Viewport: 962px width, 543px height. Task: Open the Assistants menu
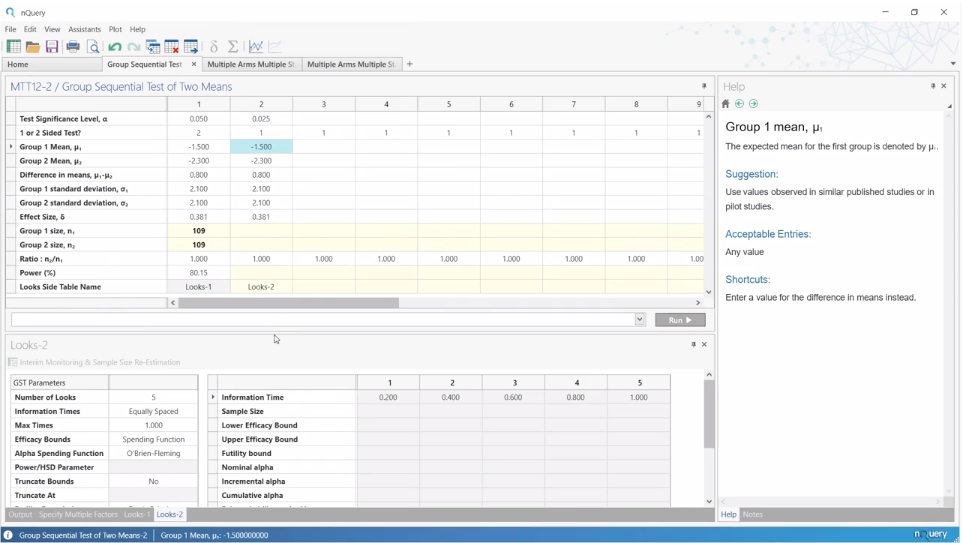(x=84, y=29)
